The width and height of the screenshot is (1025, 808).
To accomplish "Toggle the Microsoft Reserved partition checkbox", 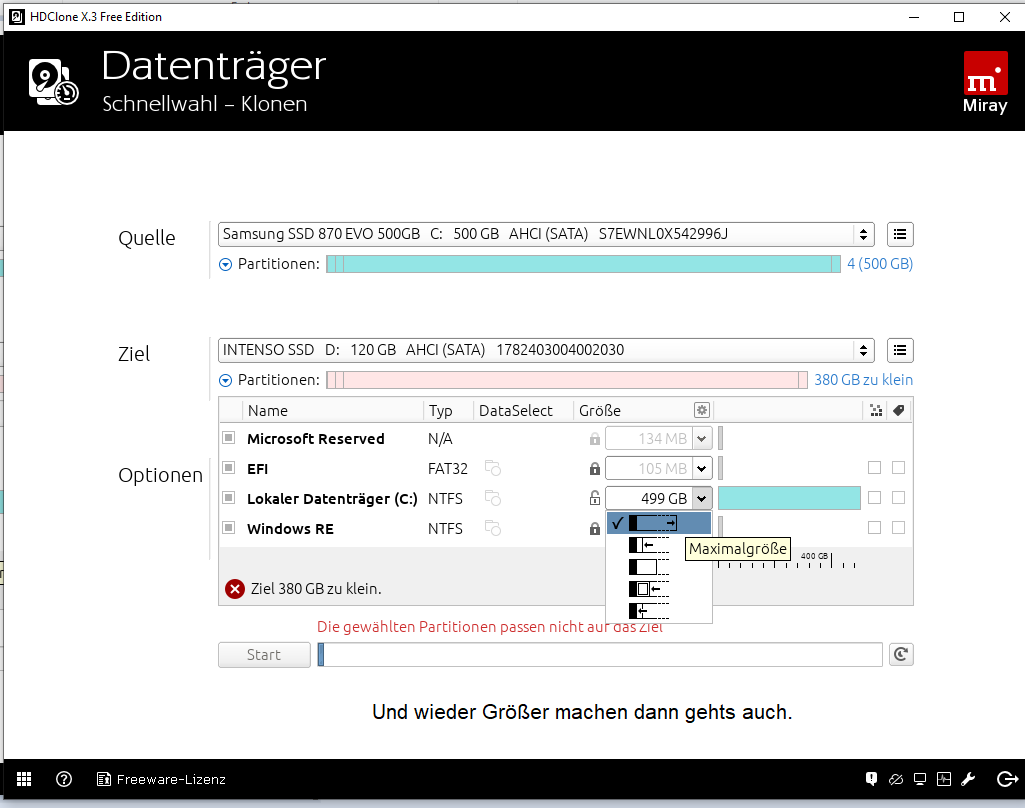I will 228,437.
